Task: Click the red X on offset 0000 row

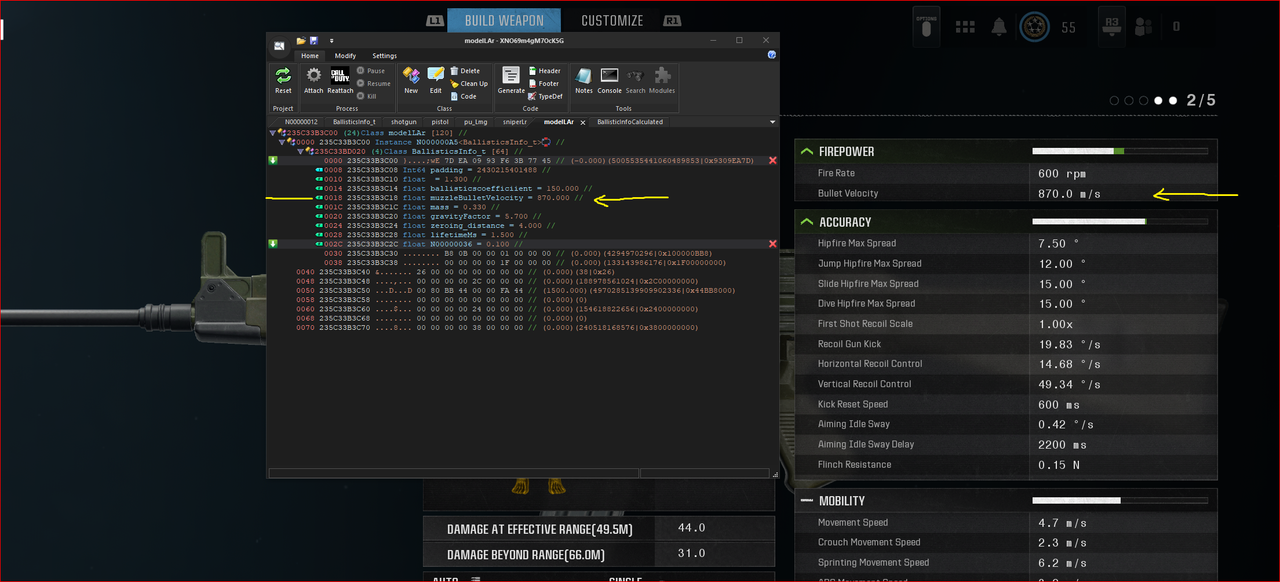Action: click(x=773, y=160)
